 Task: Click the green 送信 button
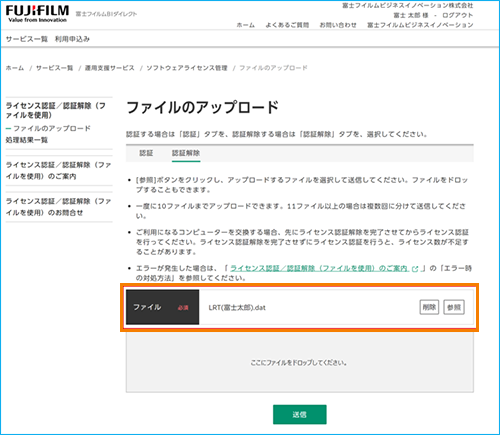point(300,414)
